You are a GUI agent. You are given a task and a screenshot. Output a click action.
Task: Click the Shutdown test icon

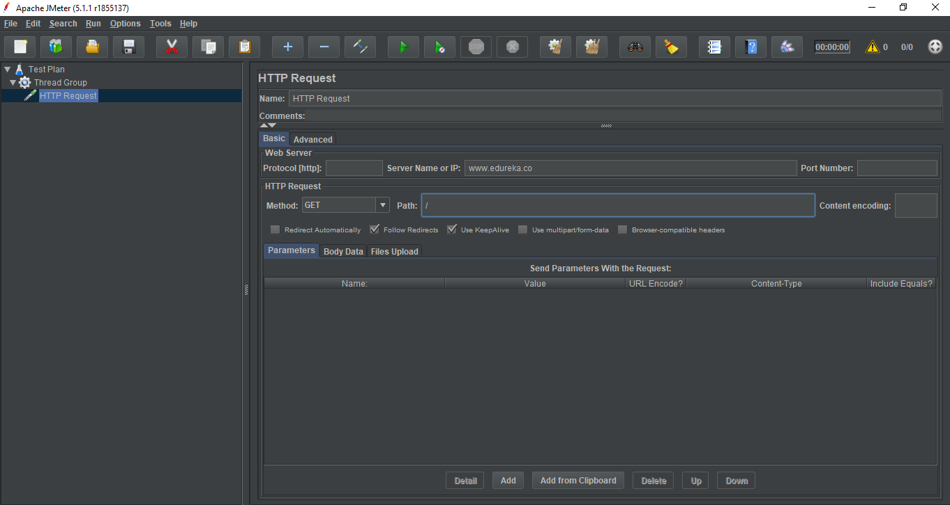pyautogui.click(x=513, y=47)
